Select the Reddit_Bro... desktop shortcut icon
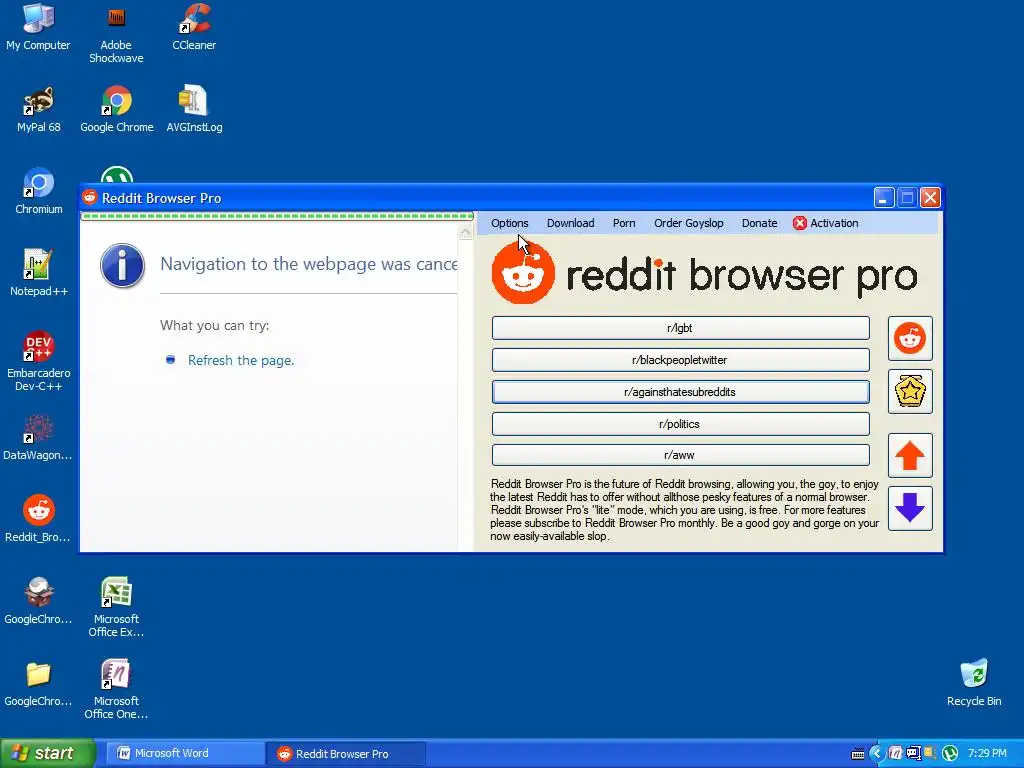Viewport: 1024px width, 768px height. [38, 520]
